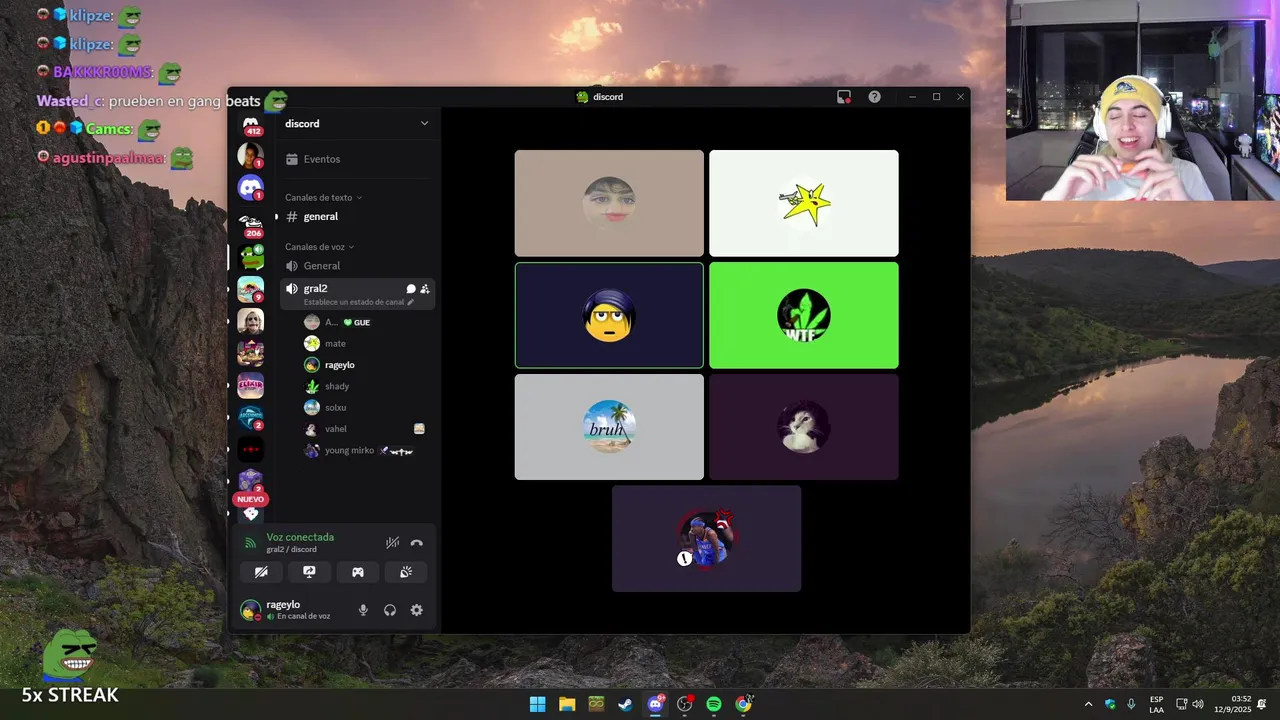Open Discord direct messages home icon
Viewport: 1280px width, 720px height.
pos(251,124)
